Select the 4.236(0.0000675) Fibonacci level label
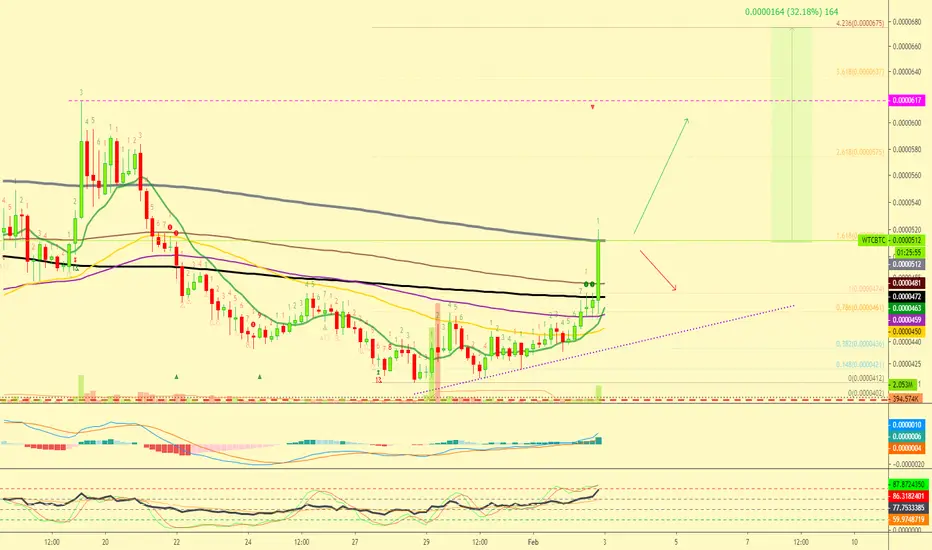Image resolution: width=932 pixels, height=550 pixels. coord(859,23)
